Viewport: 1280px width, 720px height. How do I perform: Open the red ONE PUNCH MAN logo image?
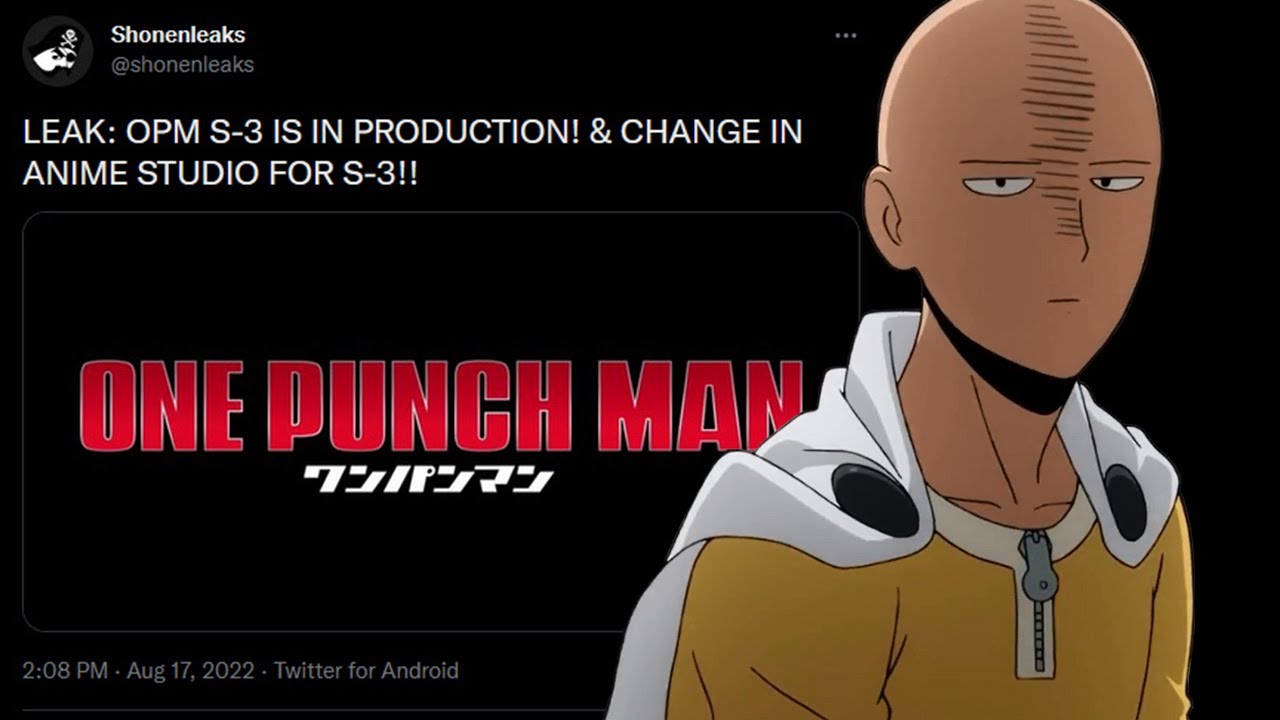click(x=440, y=405)
